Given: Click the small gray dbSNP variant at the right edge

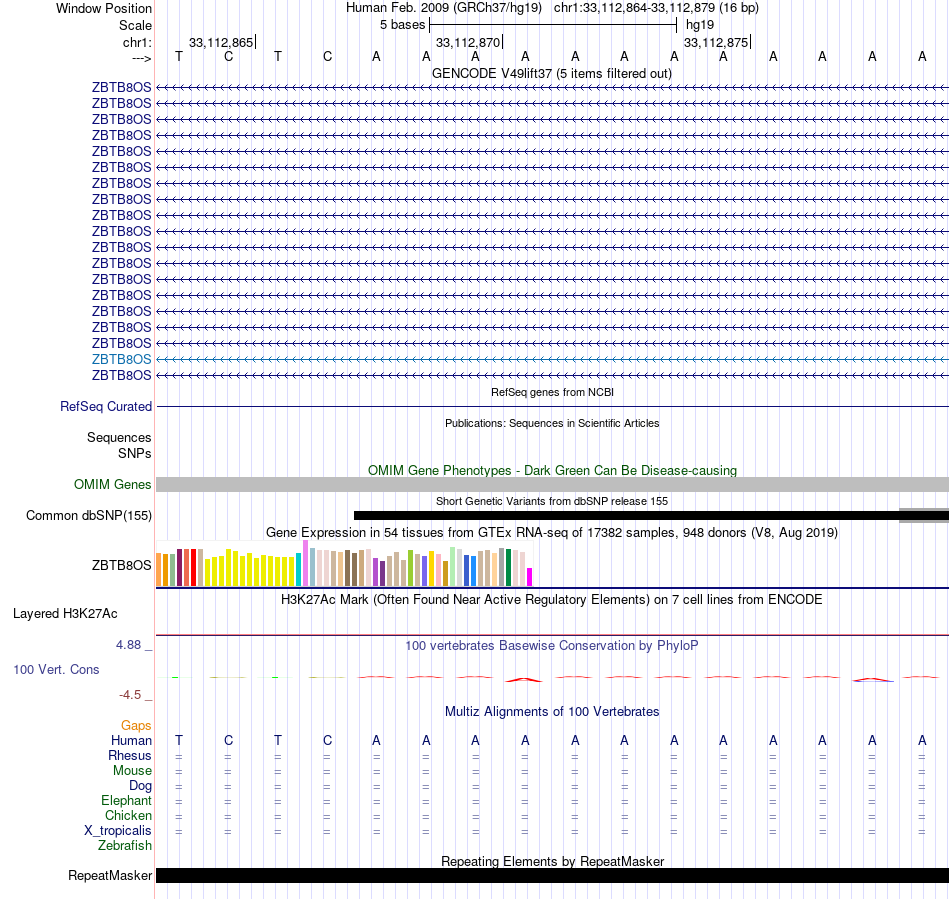Looking at the screenshot, I should click(924, 516).
